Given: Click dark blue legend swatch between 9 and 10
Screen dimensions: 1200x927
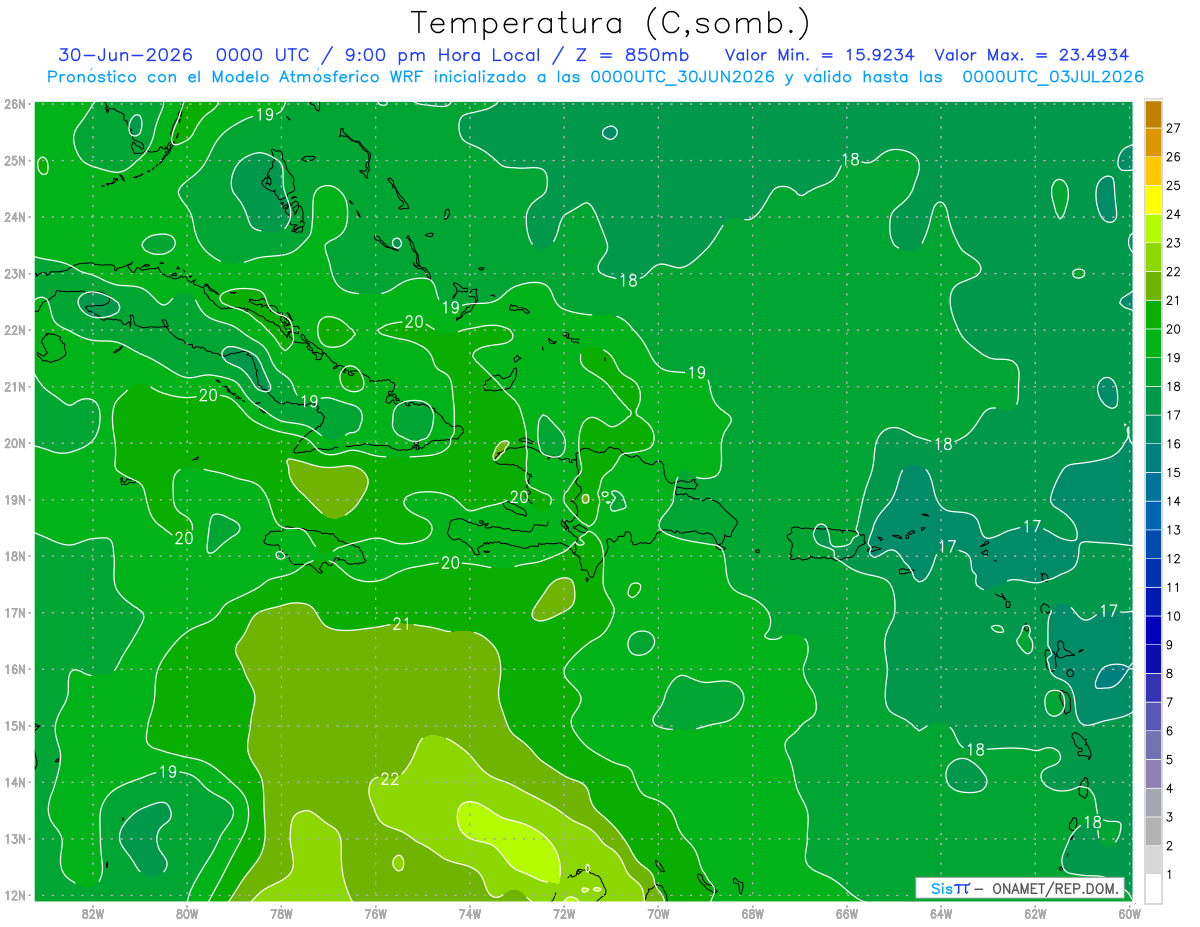Looking at the screenshot, I should [1153, 630].
